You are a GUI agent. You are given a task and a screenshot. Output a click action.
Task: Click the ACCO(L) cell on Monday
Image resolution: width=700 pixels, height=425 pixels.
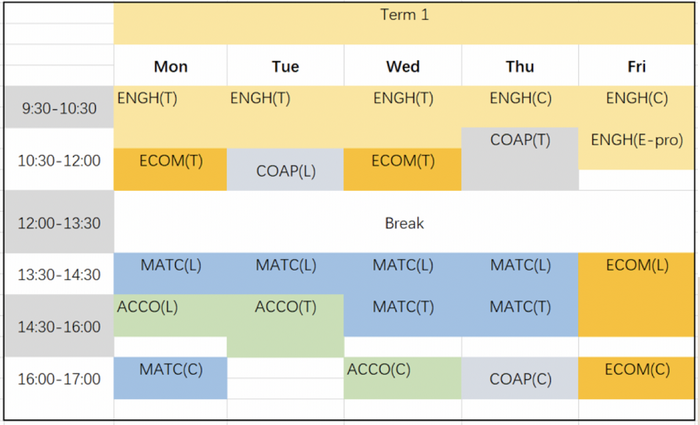171,315
